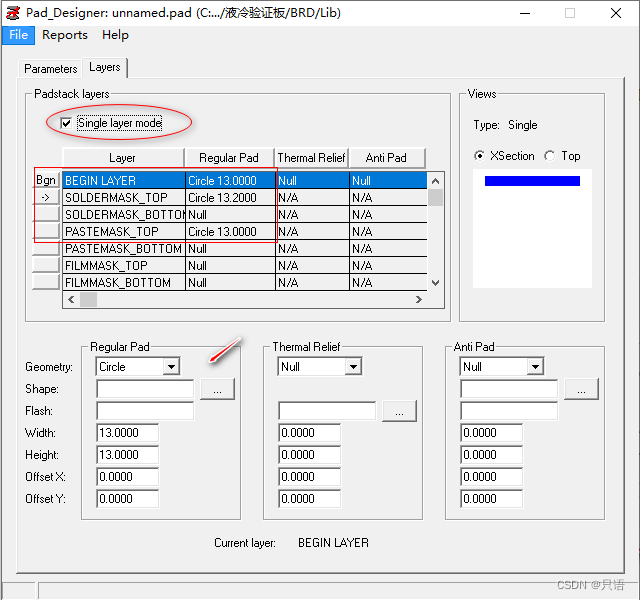The image size is (640, 600).
Task: Click the Thermal Relief column header
Action: (x=311, y=158)
